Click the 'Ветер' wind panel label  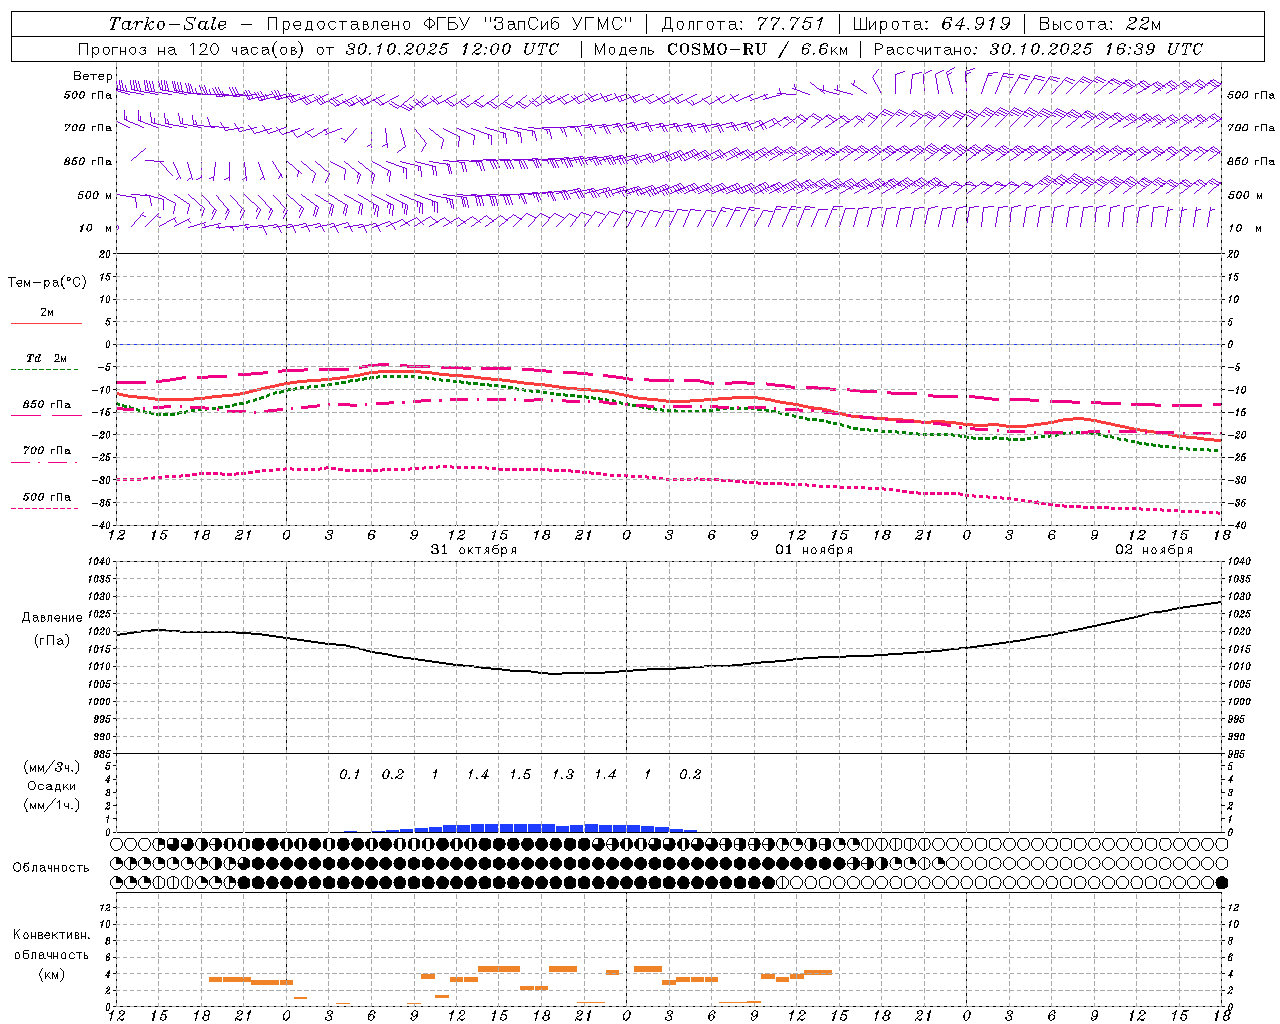pyautogui.click(x=92, y=76)
